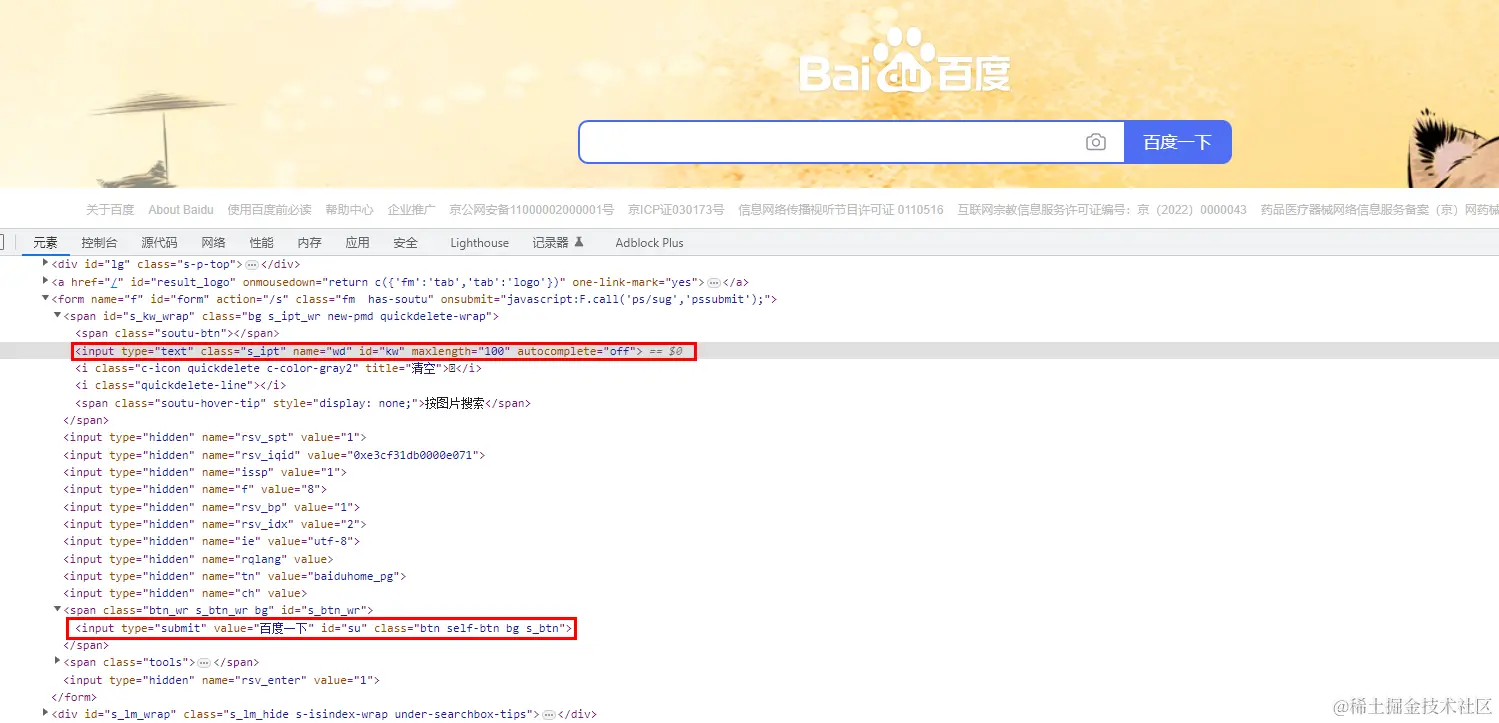The height and width of the screenshot is (723, 1499).
Task: Select the hidden input name="issp" line
Action: (x=205, y=472)
